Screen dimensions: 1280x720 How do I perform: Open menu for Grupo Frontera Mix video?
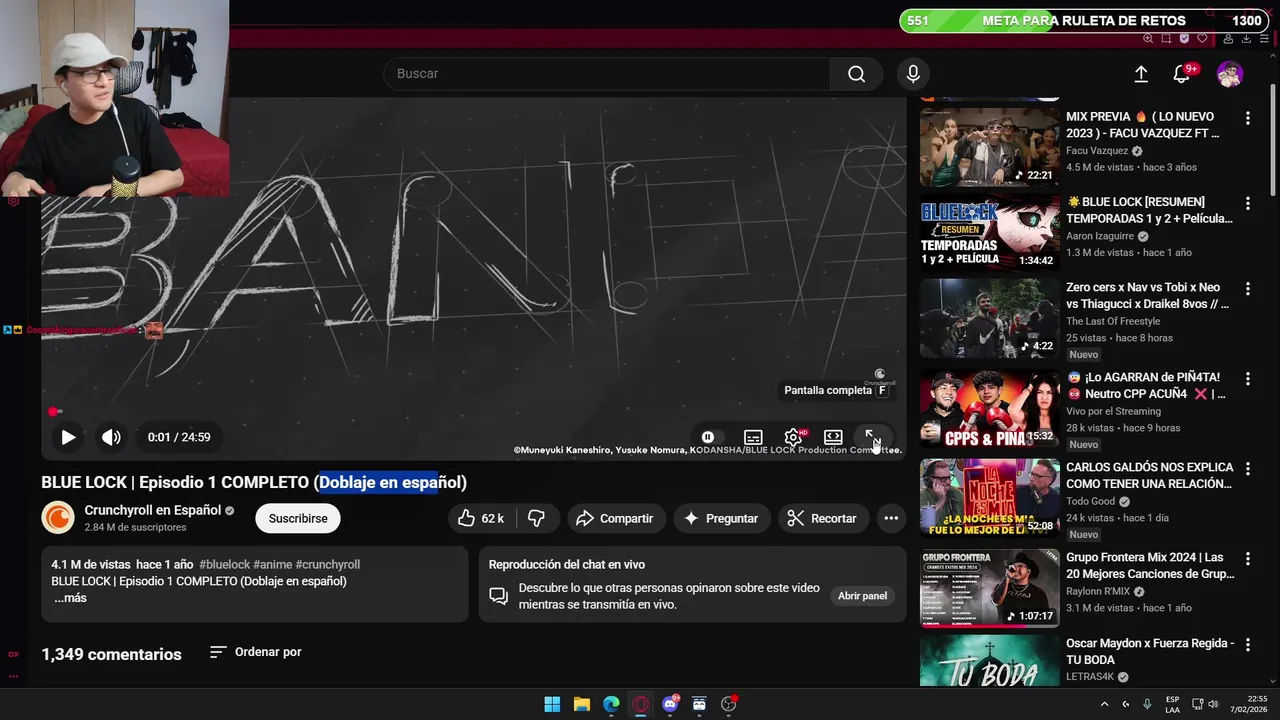click(x=1247, y=559)
